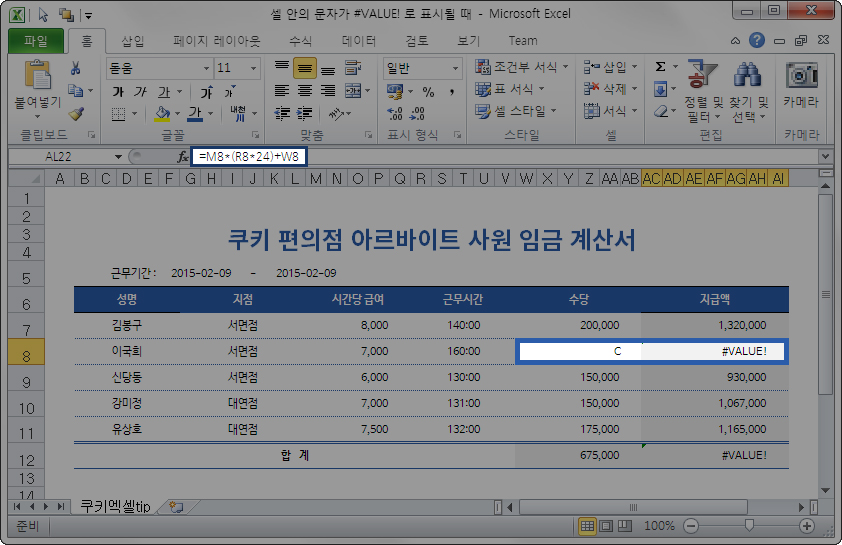Image resolution: width=842 pixels, height=545 pixels.
Task: Apply fill color bucket
Action: pos(162,114)
